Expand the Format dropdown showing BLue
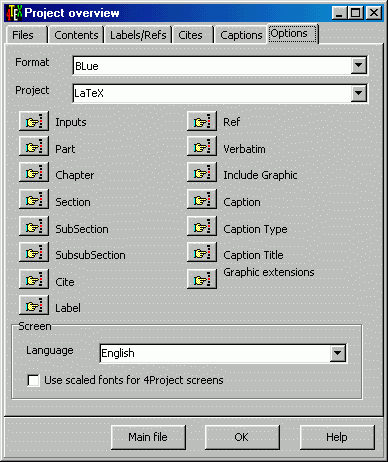The width and height of the screenshot is (388, 462). point(359,65)
